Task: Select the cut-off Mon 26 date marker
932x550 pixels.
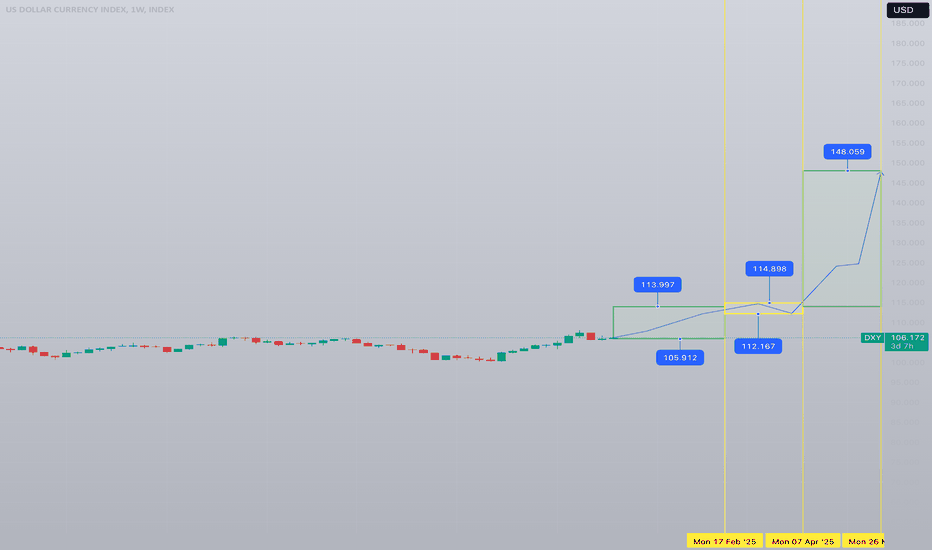Action: tap(864, 541)
